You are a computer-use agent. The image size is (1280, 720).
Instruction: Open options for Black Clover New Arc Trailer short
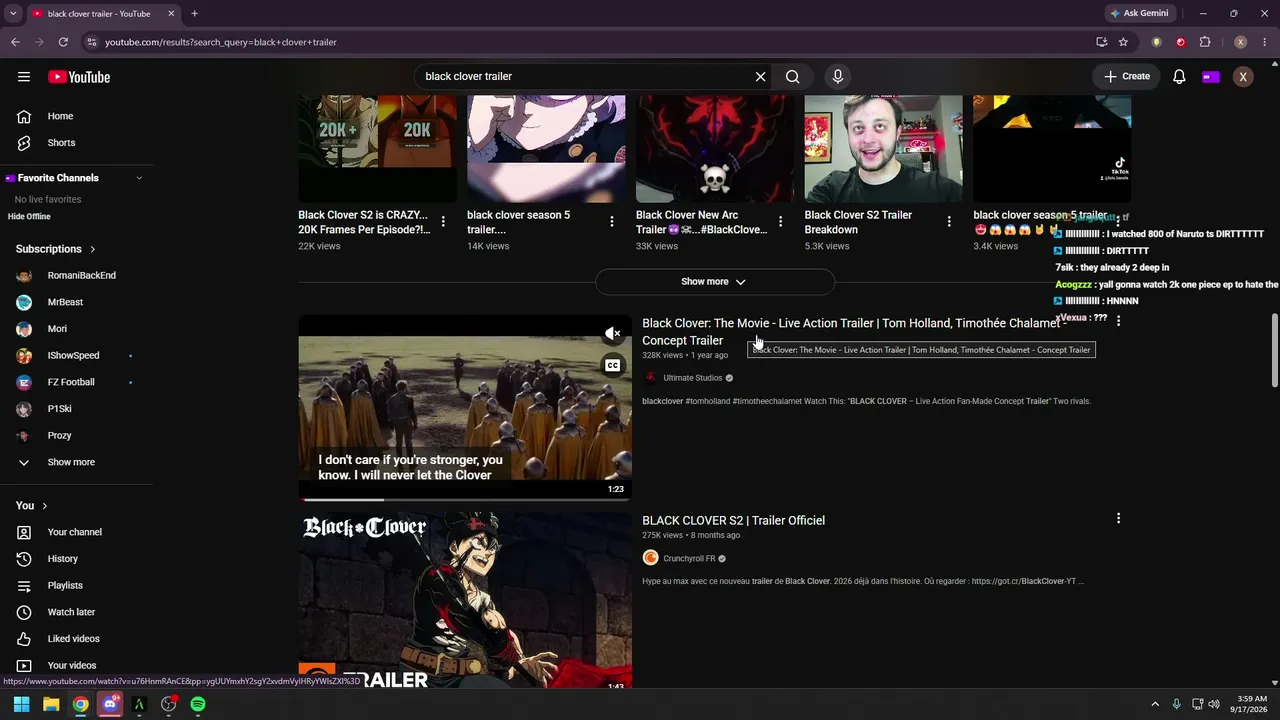point(781,222)
